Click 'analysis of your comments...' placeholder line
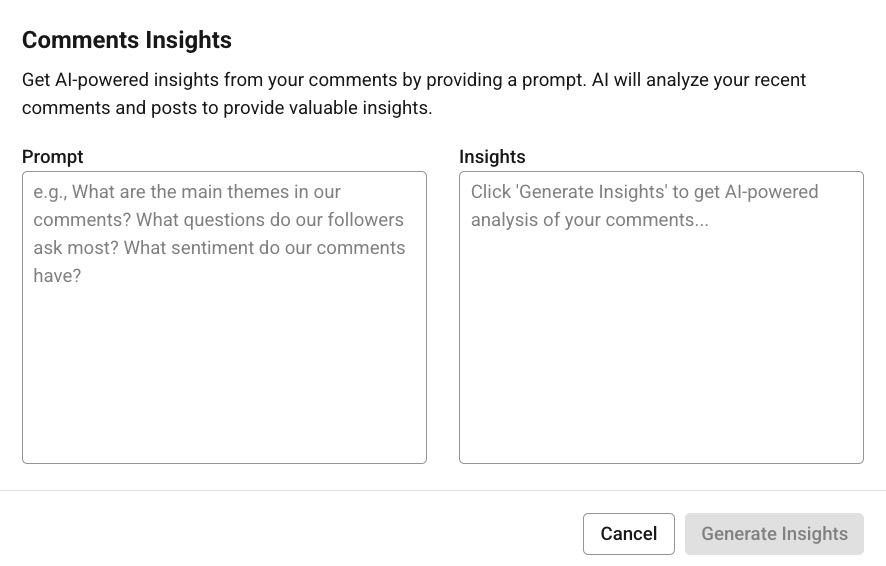 (x=590, y=220)
